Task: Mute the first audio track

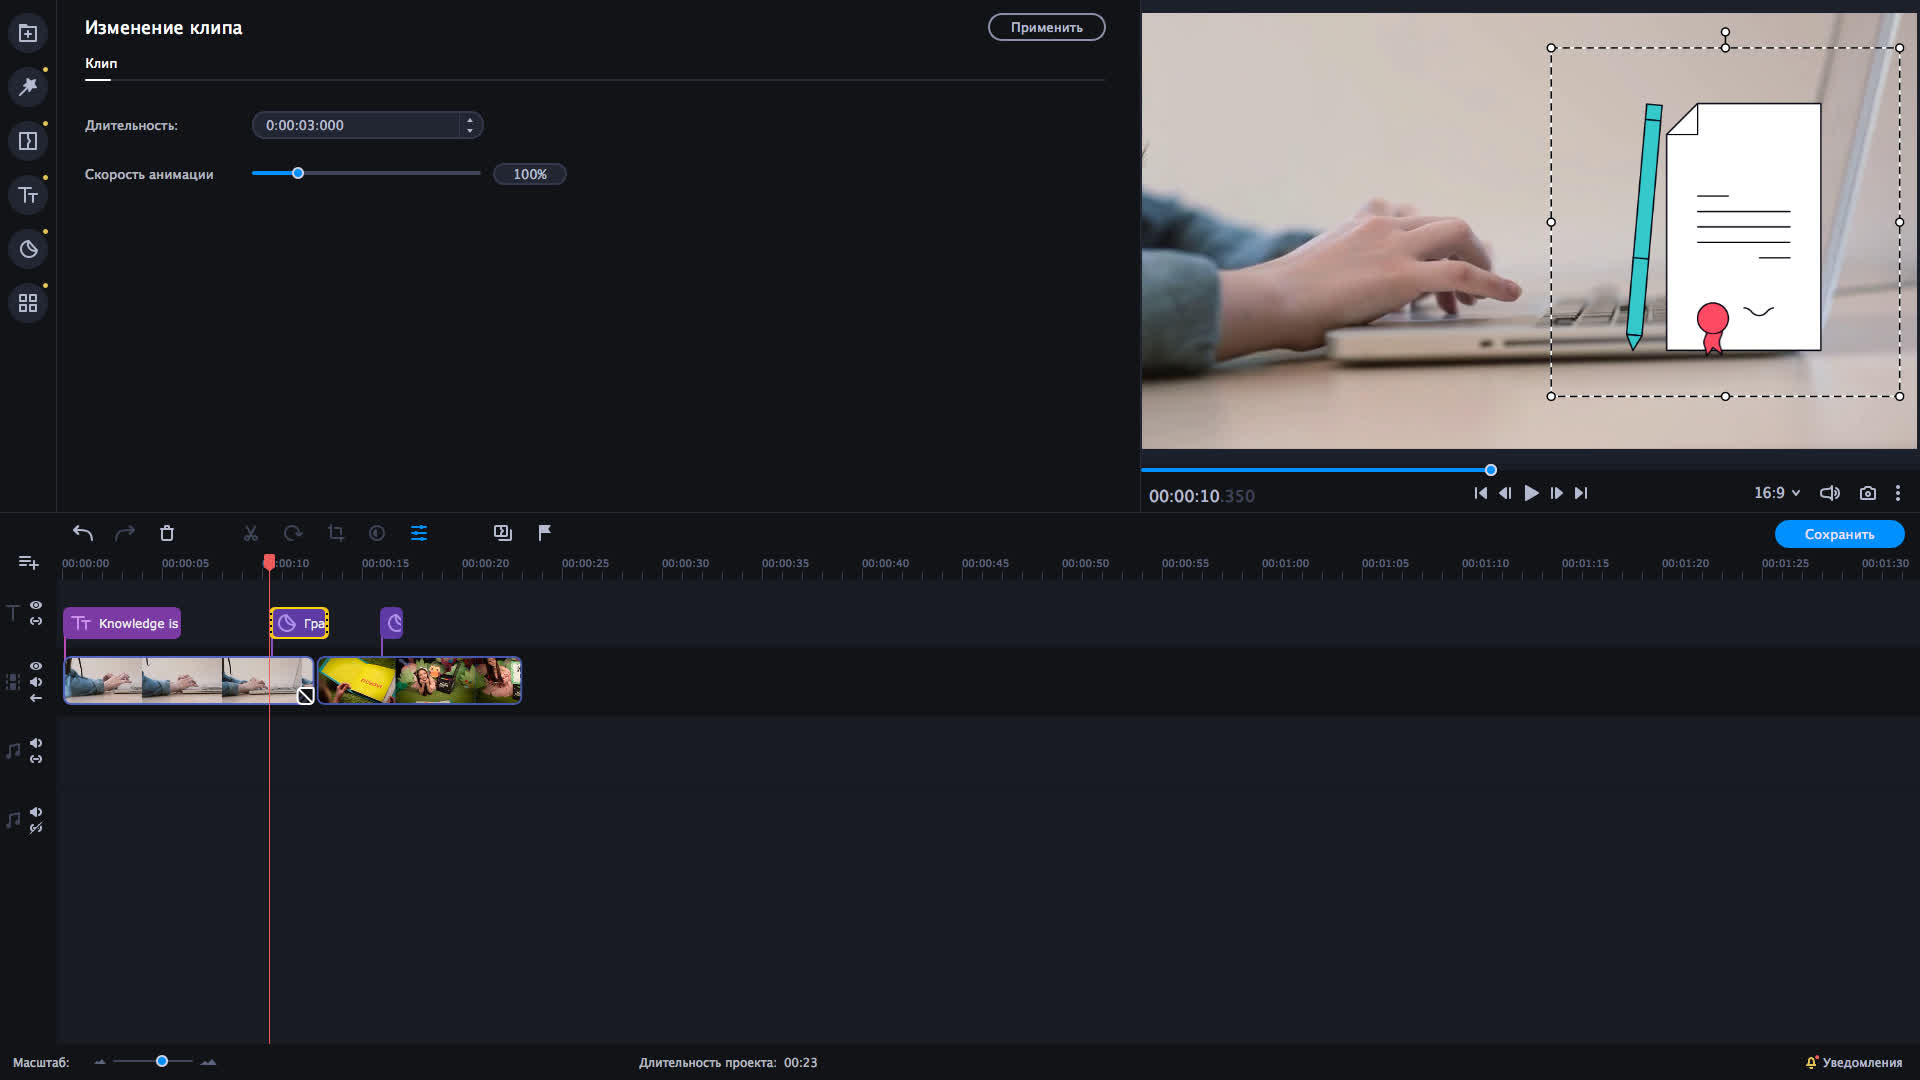Action: tap(36, 743)
